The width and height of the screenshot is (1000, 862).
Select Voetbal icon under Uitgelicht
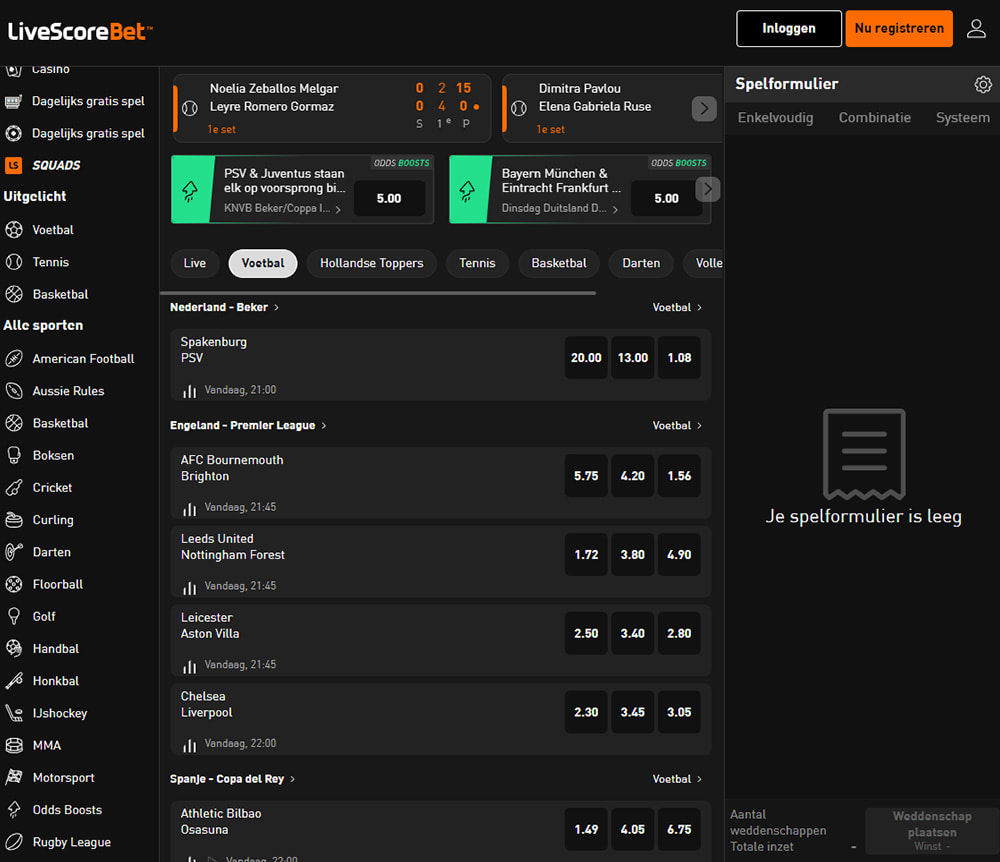14,230
